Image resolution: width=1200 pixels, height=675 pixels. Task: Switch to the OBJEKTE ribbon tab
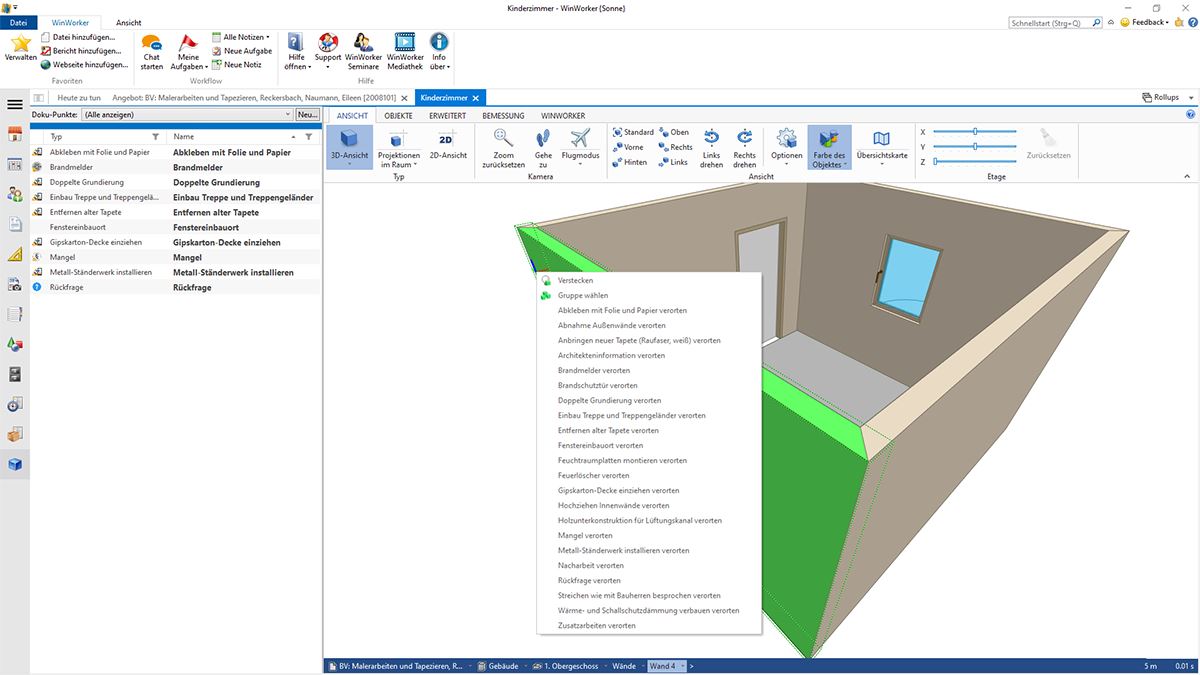pyautogui.click(x=398, y=116)
